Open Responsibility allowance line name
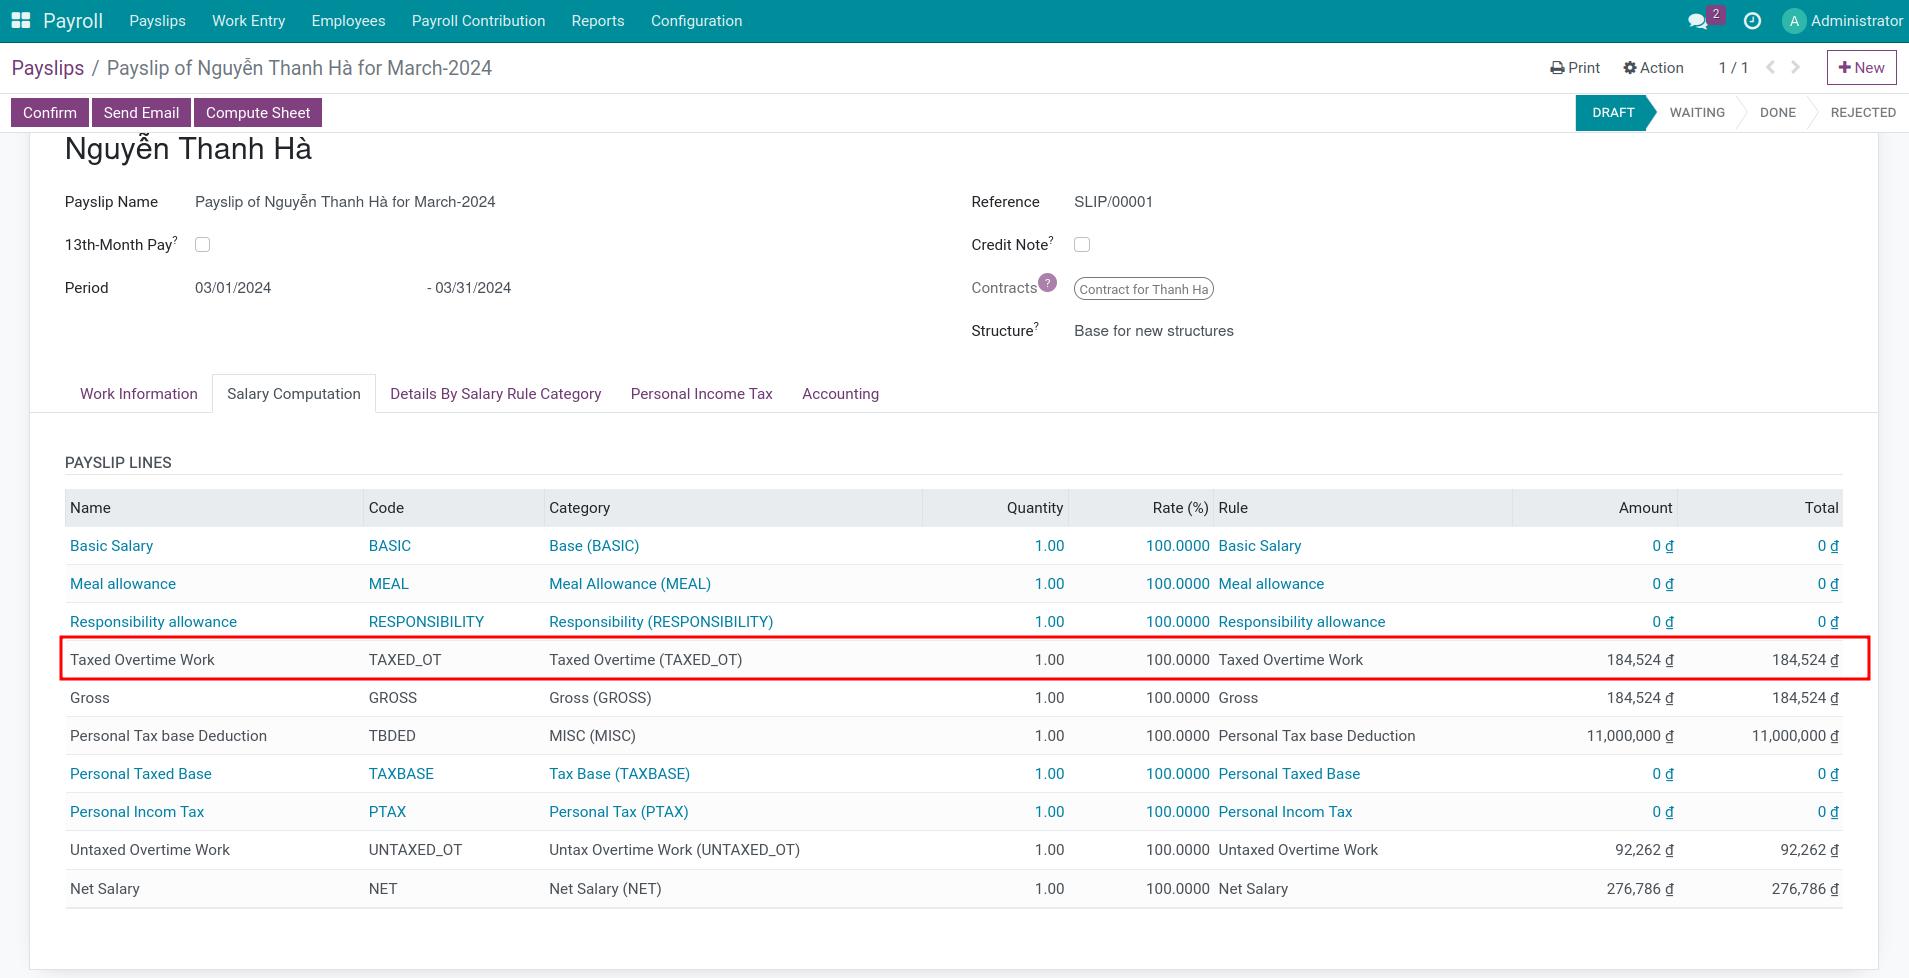Image resolution: width=1909 pixels, height=978 pixels. pyautogui.click(x=154, y=622)
